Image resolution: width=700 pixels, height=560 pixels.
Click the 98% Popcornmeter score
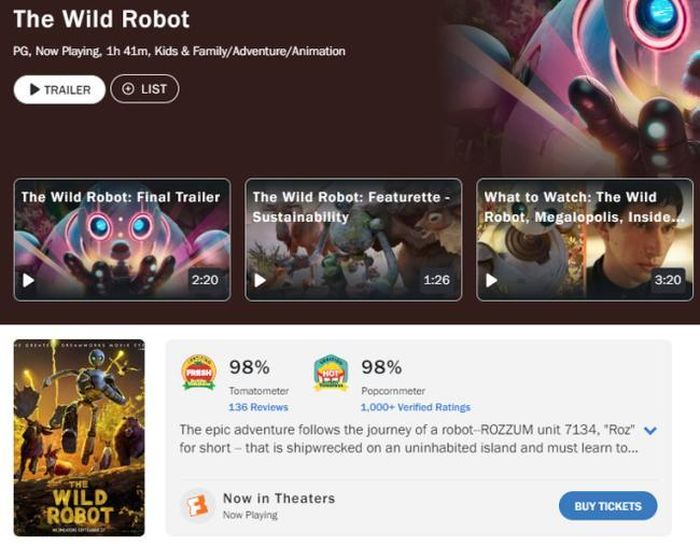point(382,367)
